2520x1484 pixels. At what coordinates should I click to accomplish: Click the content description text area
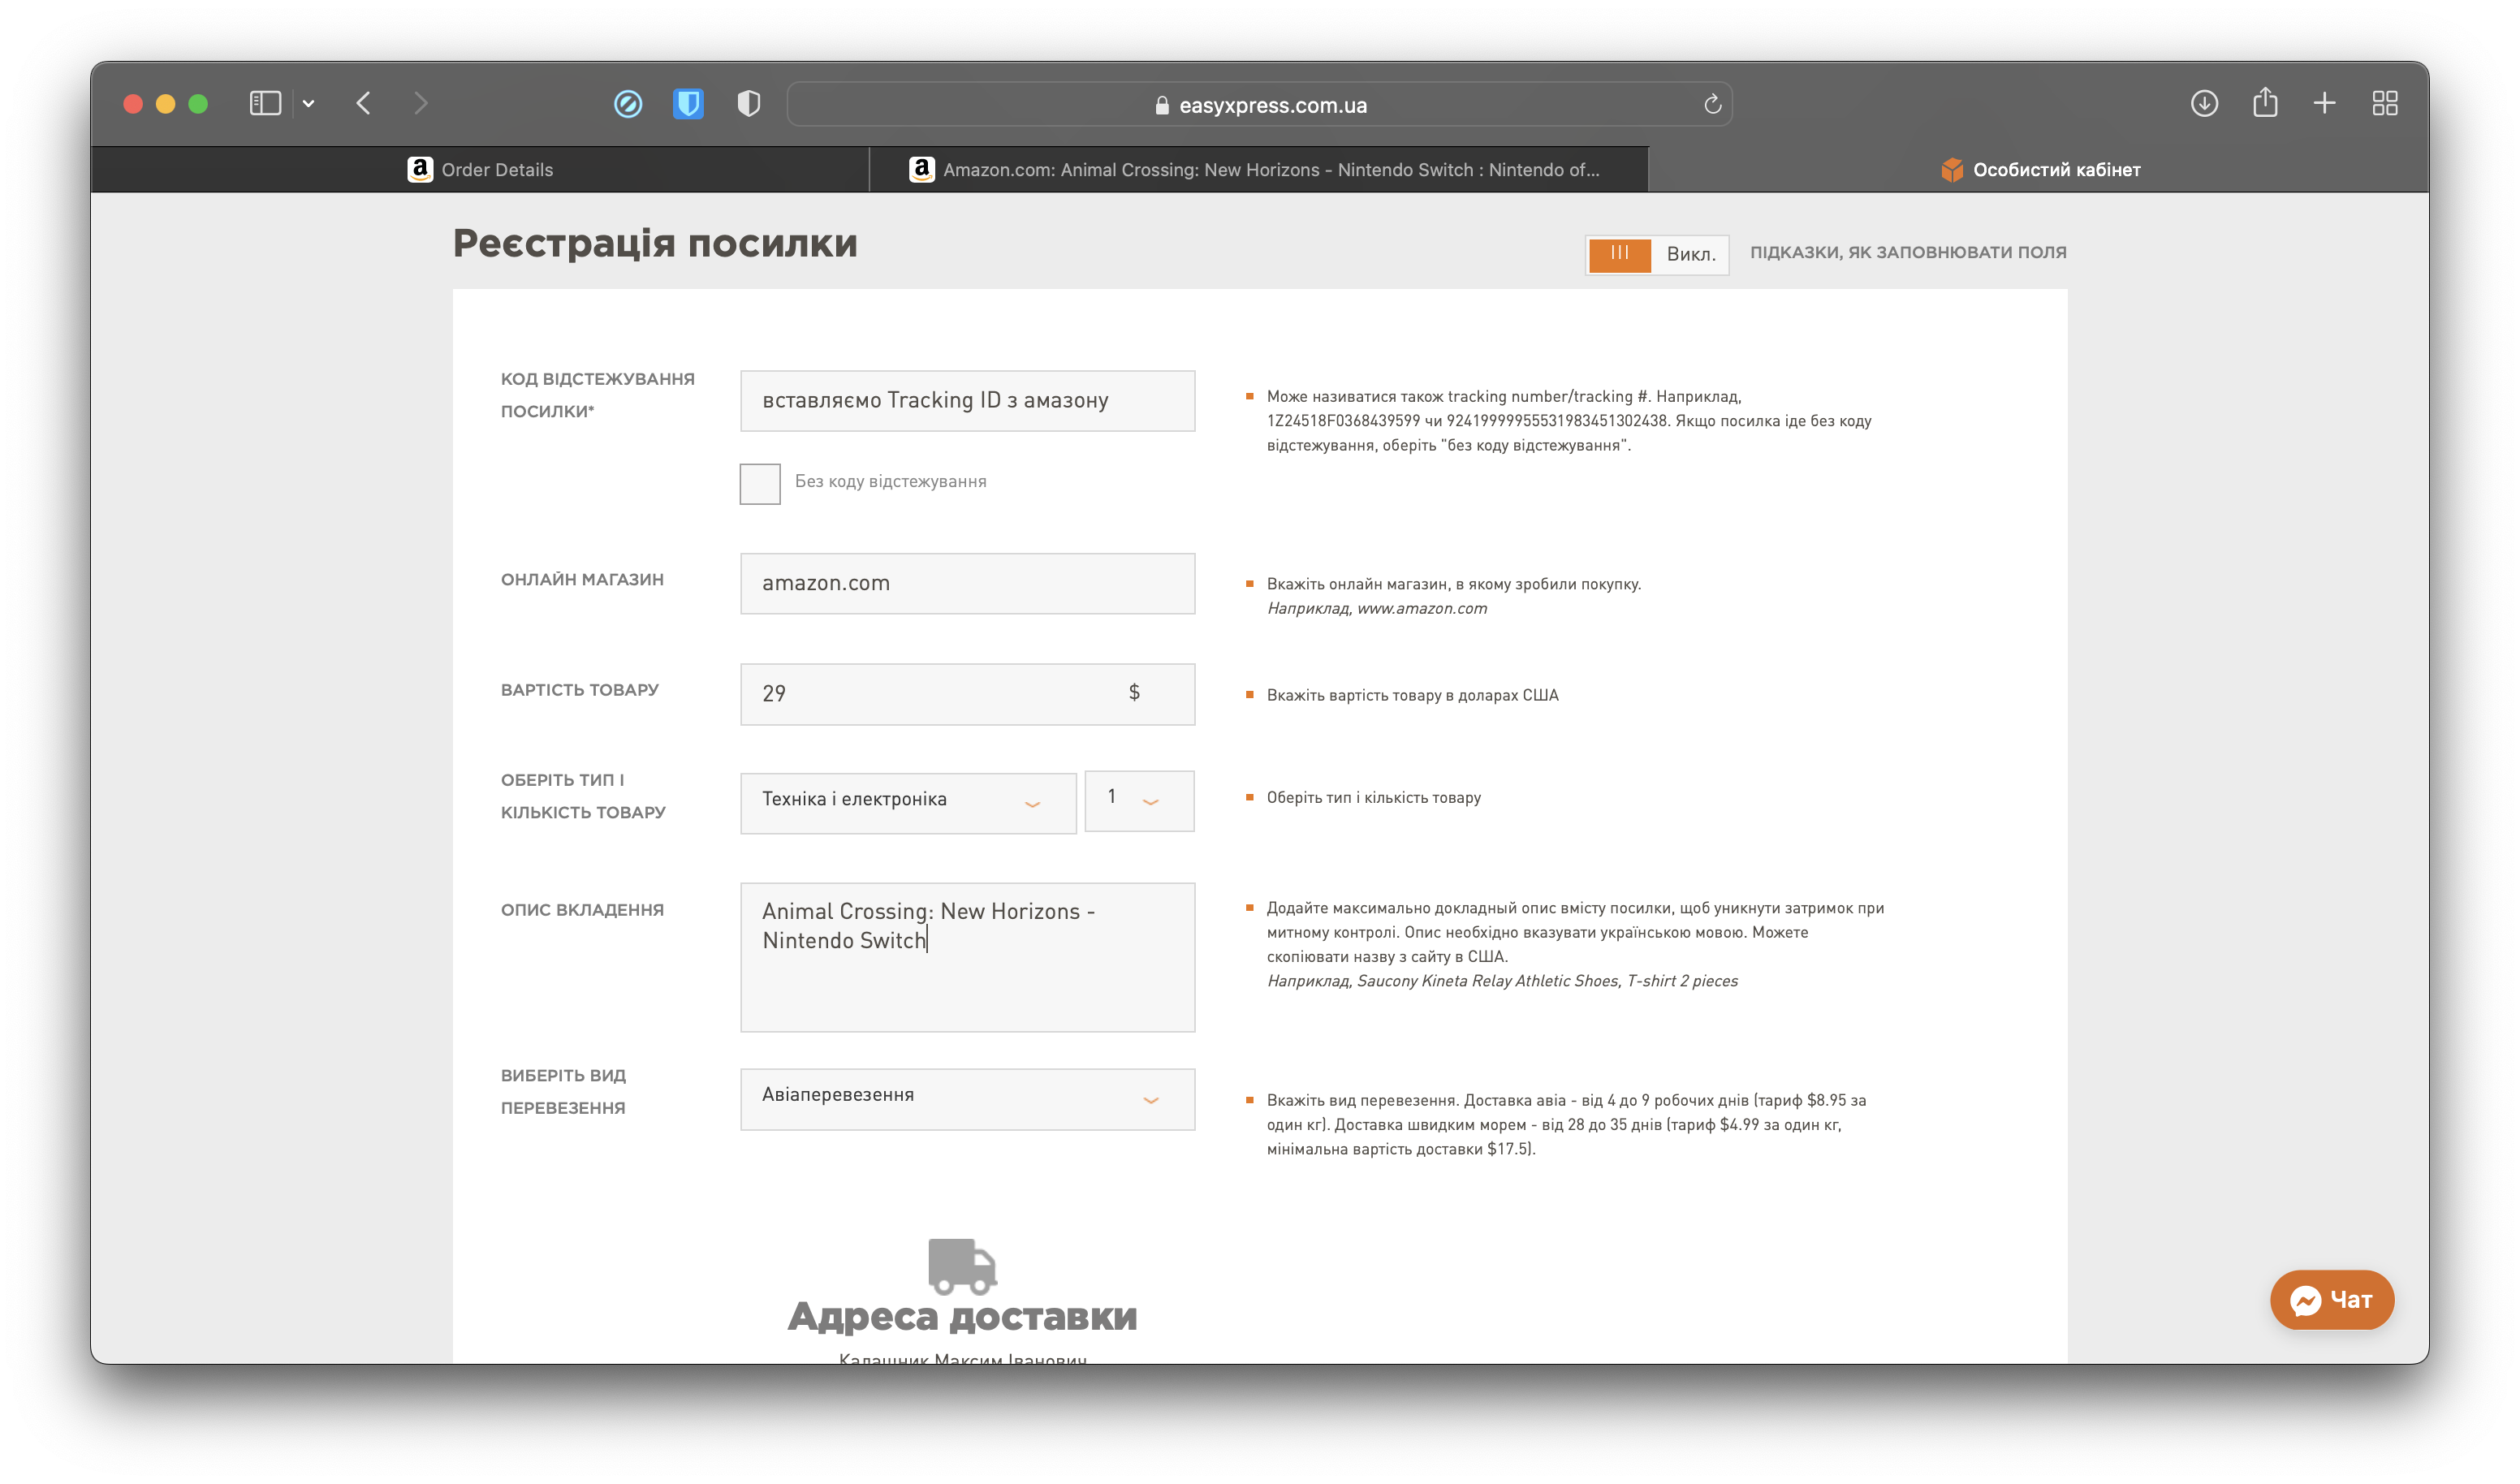tap(967, 957)
